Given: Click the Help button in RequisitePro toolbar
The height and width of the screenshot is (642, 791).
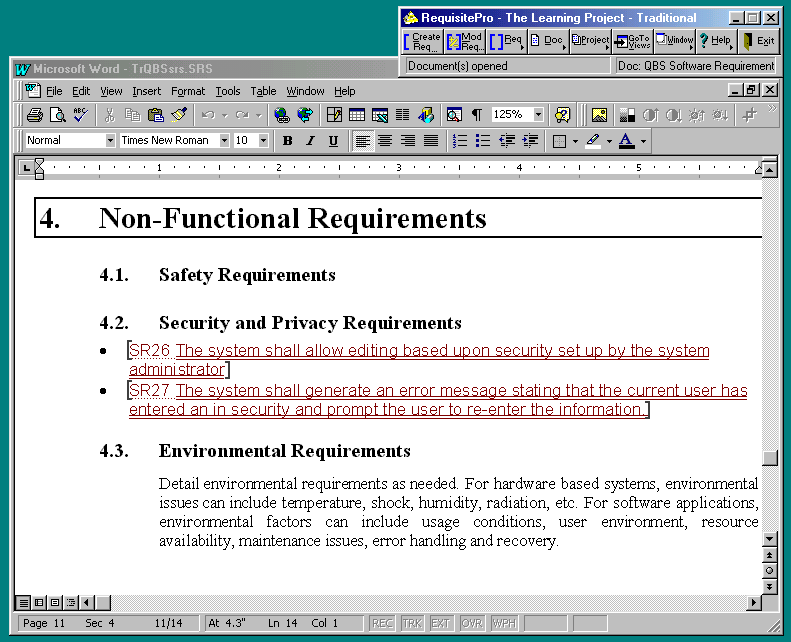Looking at the screenshot, I should [715, 41].
